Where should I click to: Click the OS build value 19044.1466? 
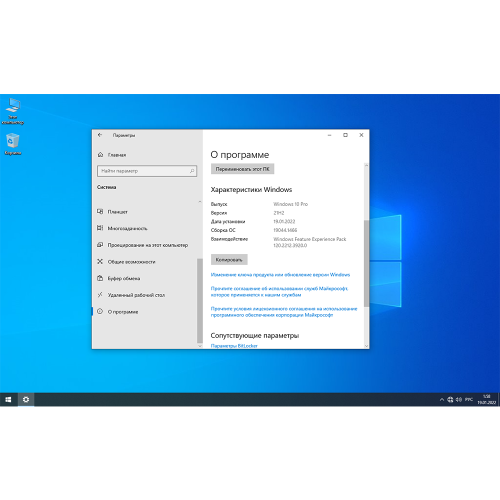[x=285, y=230]
